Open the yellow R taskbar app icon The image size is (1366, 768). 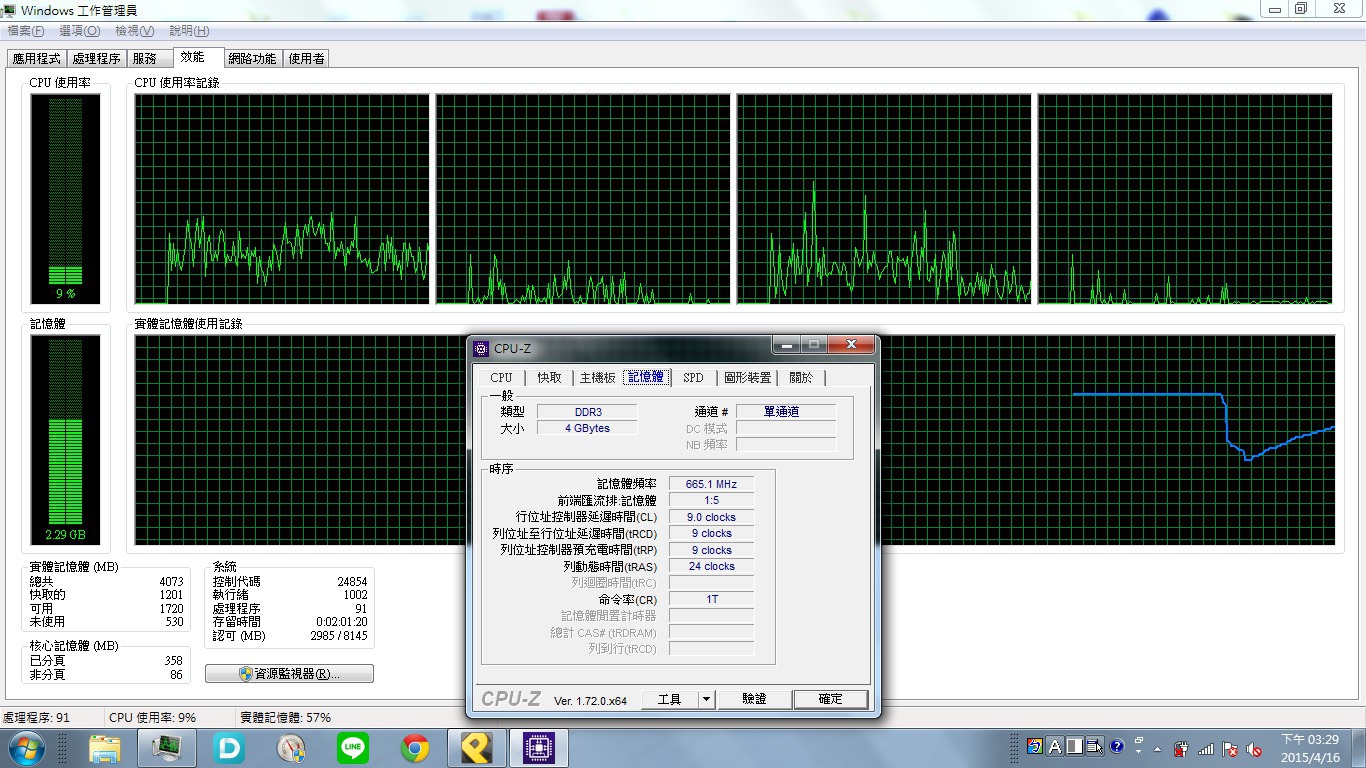(x=477, y=748)
